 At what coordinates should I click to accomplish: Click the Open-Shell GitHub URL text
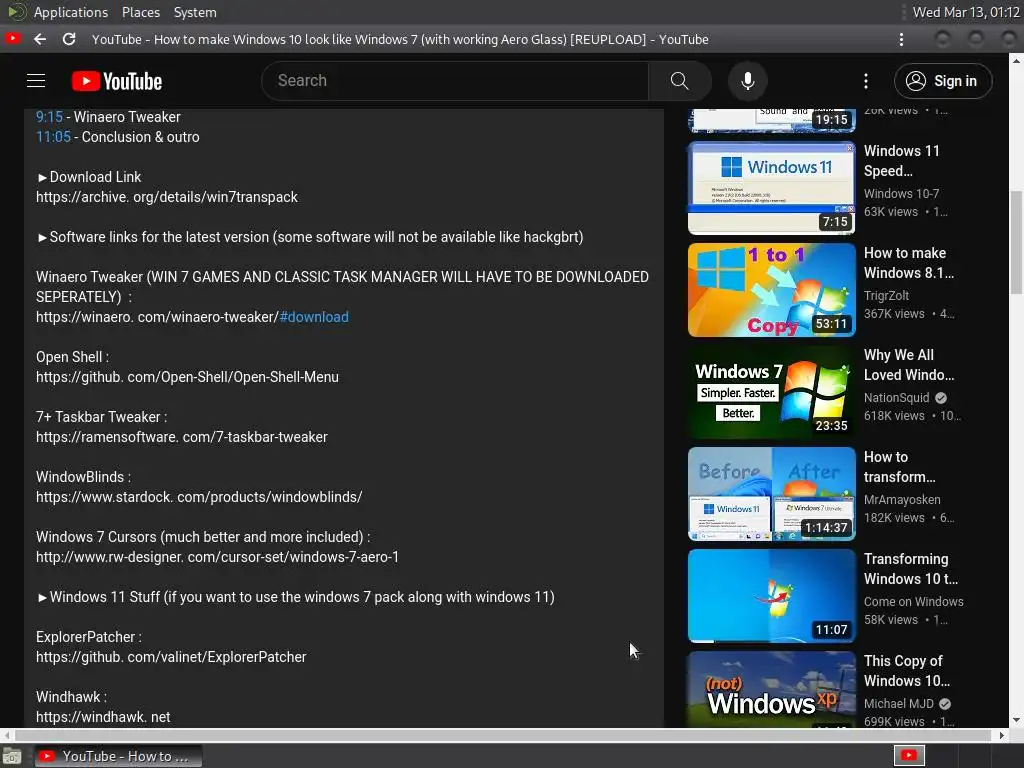pos(187,377)
